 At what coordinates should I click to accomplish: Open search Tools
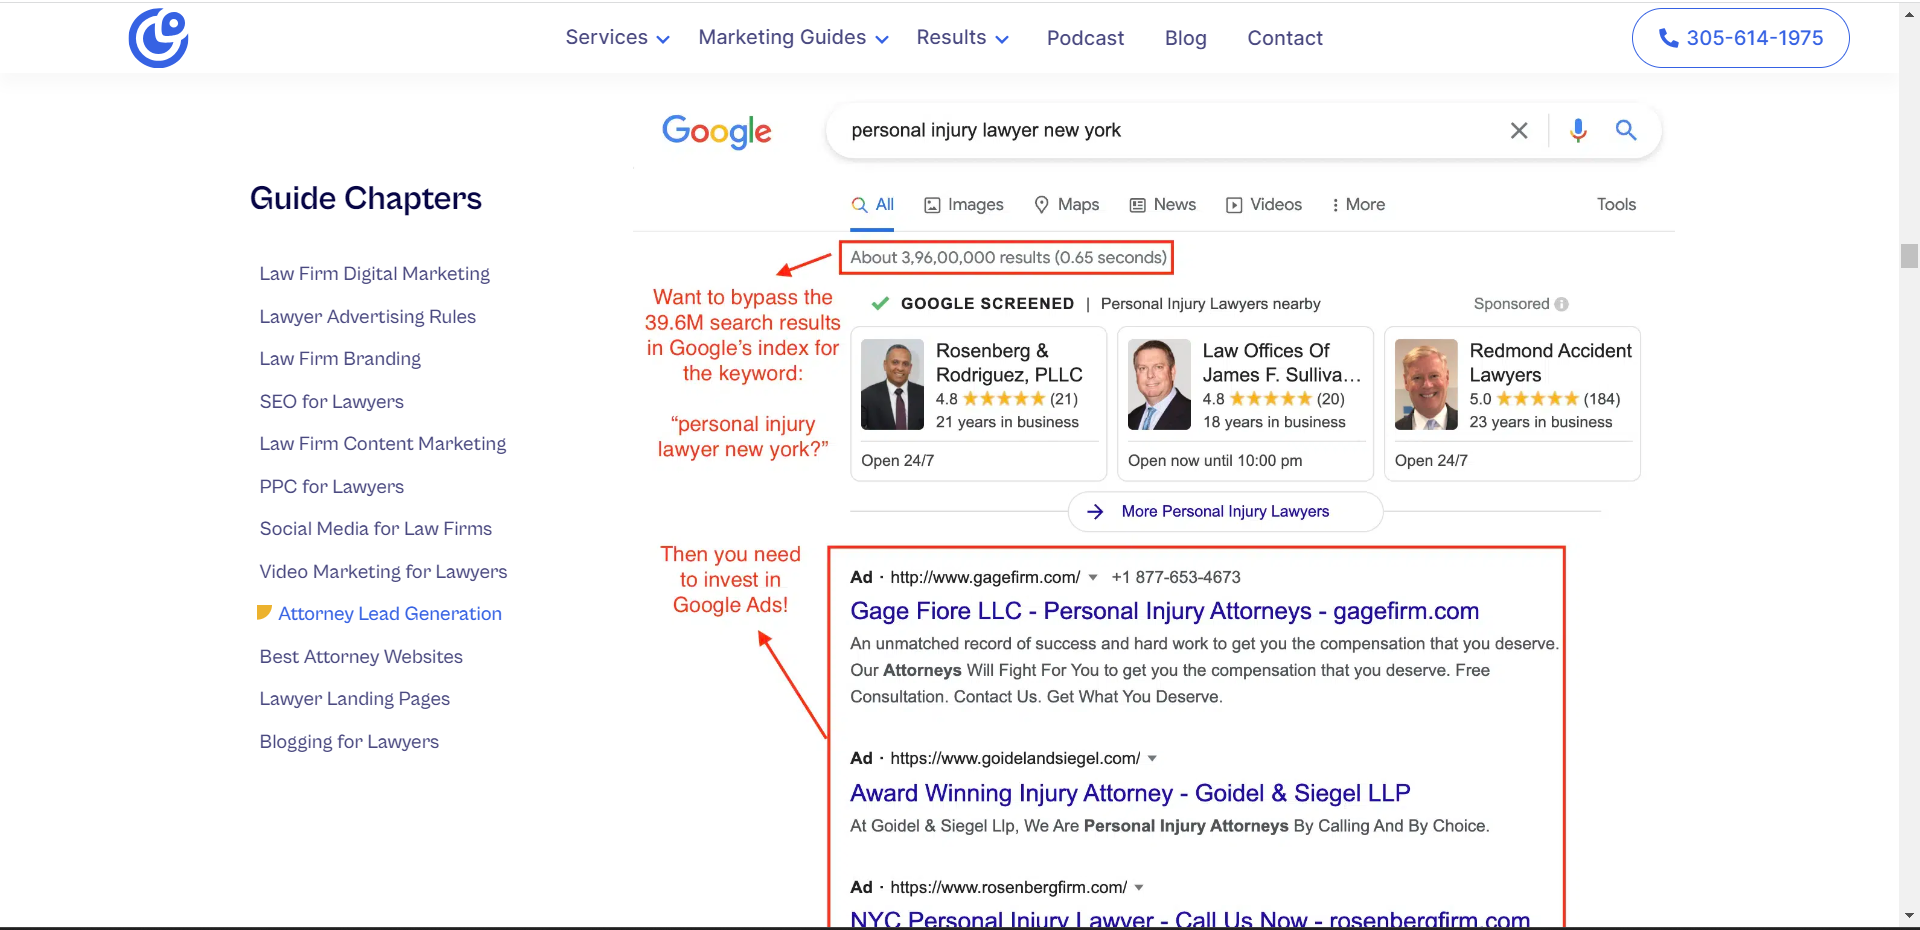1616,205
